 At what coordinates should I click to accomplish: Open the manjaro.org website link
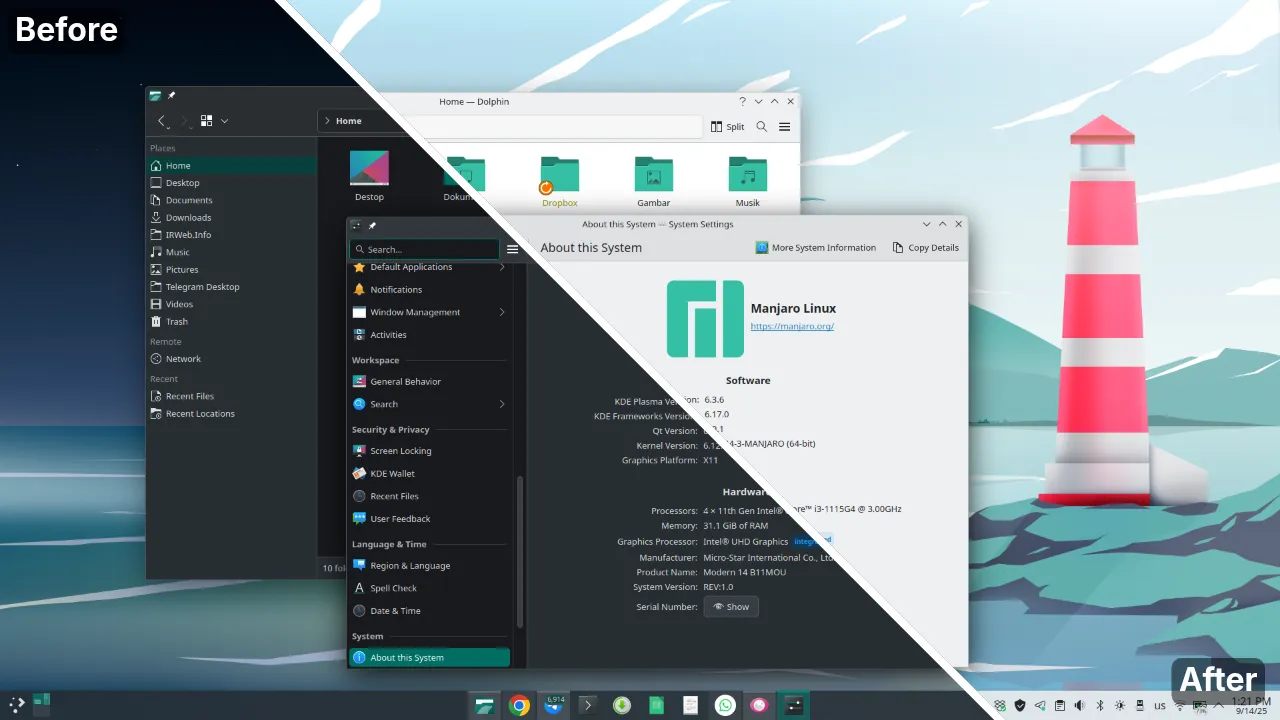792,326
